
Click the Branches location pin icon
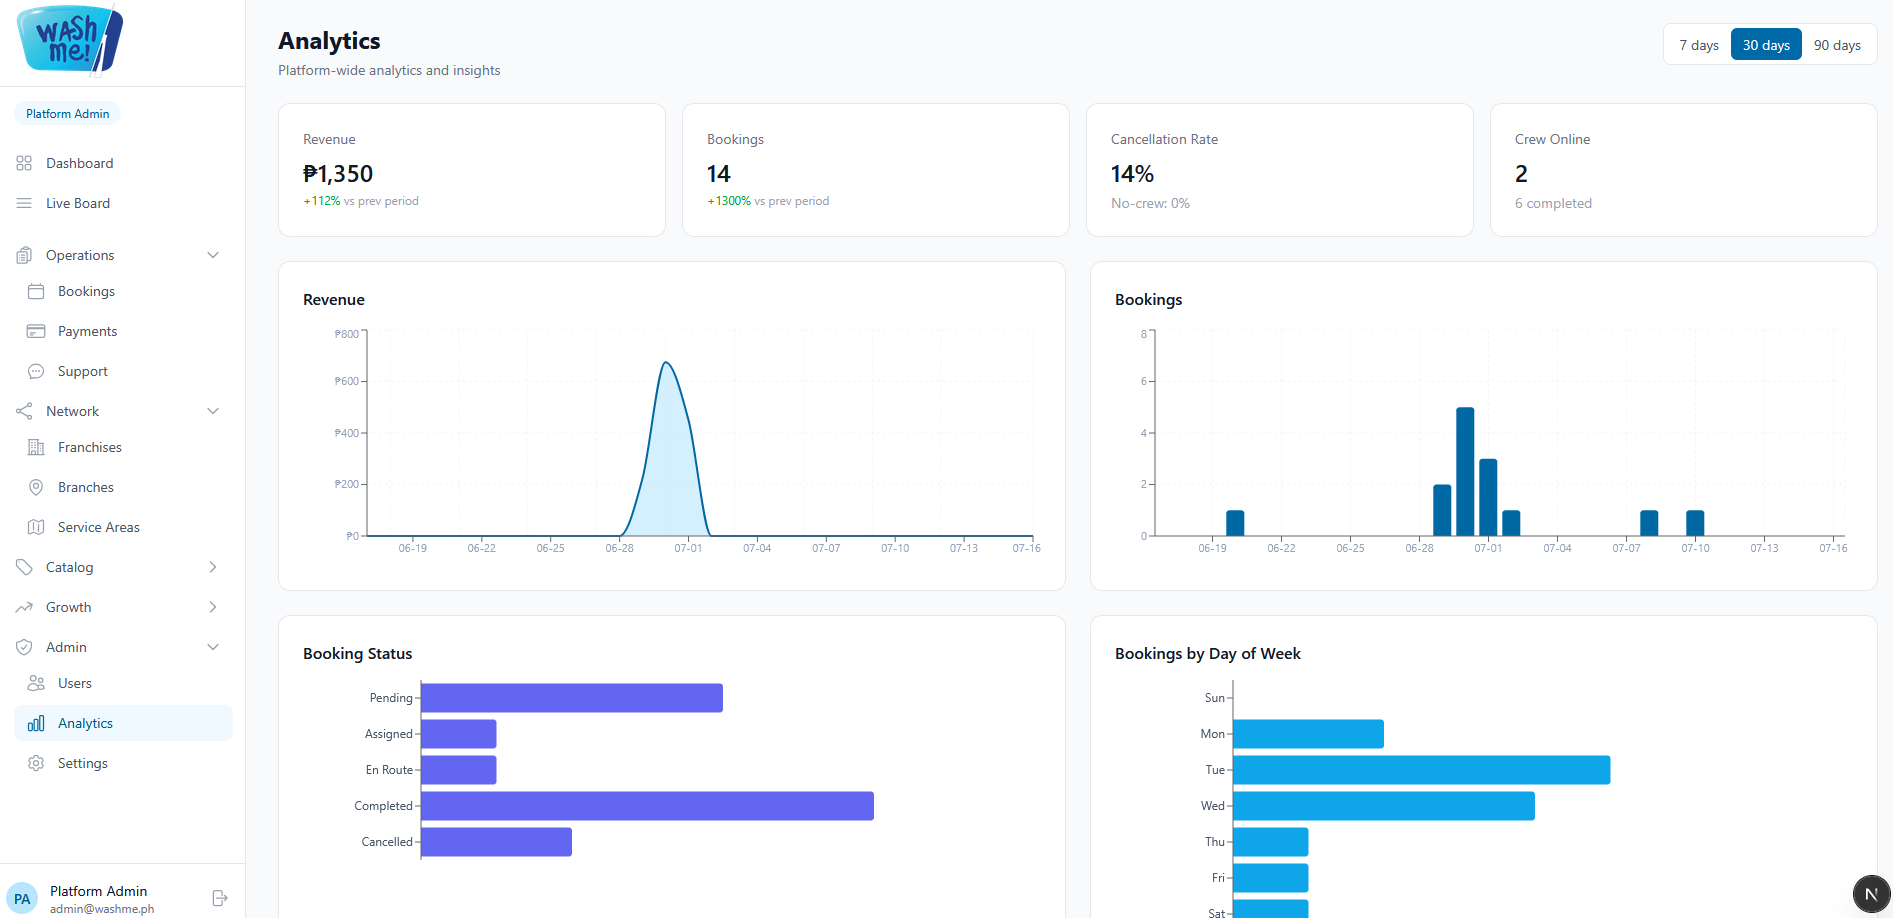pyautogui.click(x=36, y=487)
